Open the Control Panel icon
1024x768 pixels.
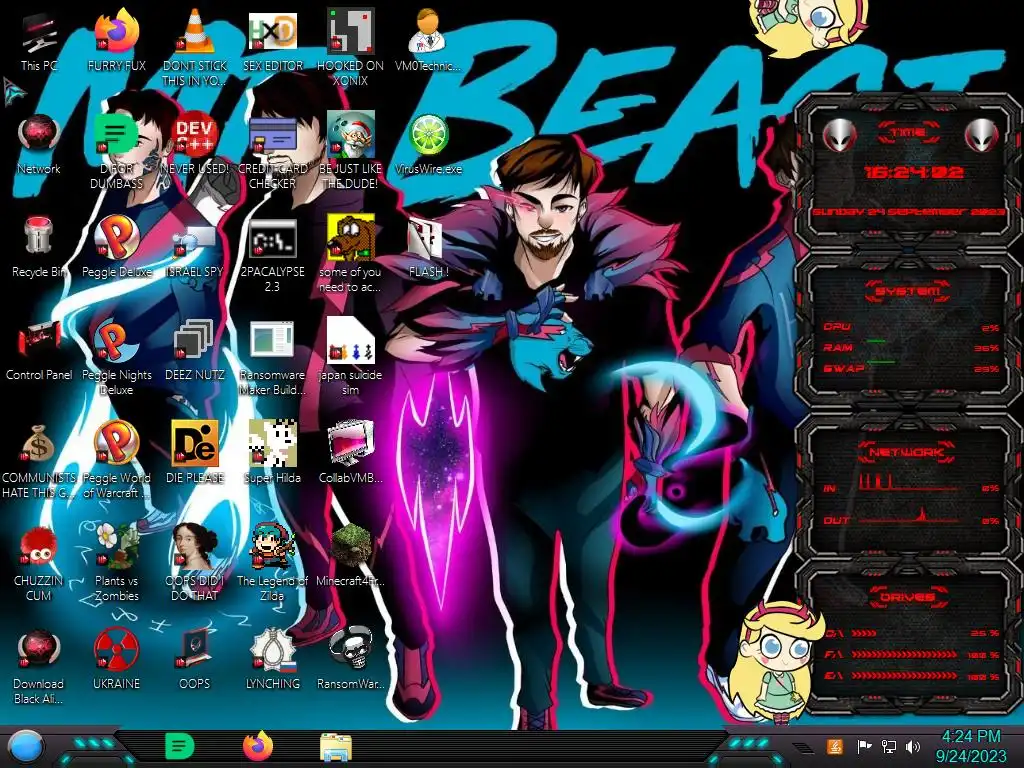coord(39,350)
